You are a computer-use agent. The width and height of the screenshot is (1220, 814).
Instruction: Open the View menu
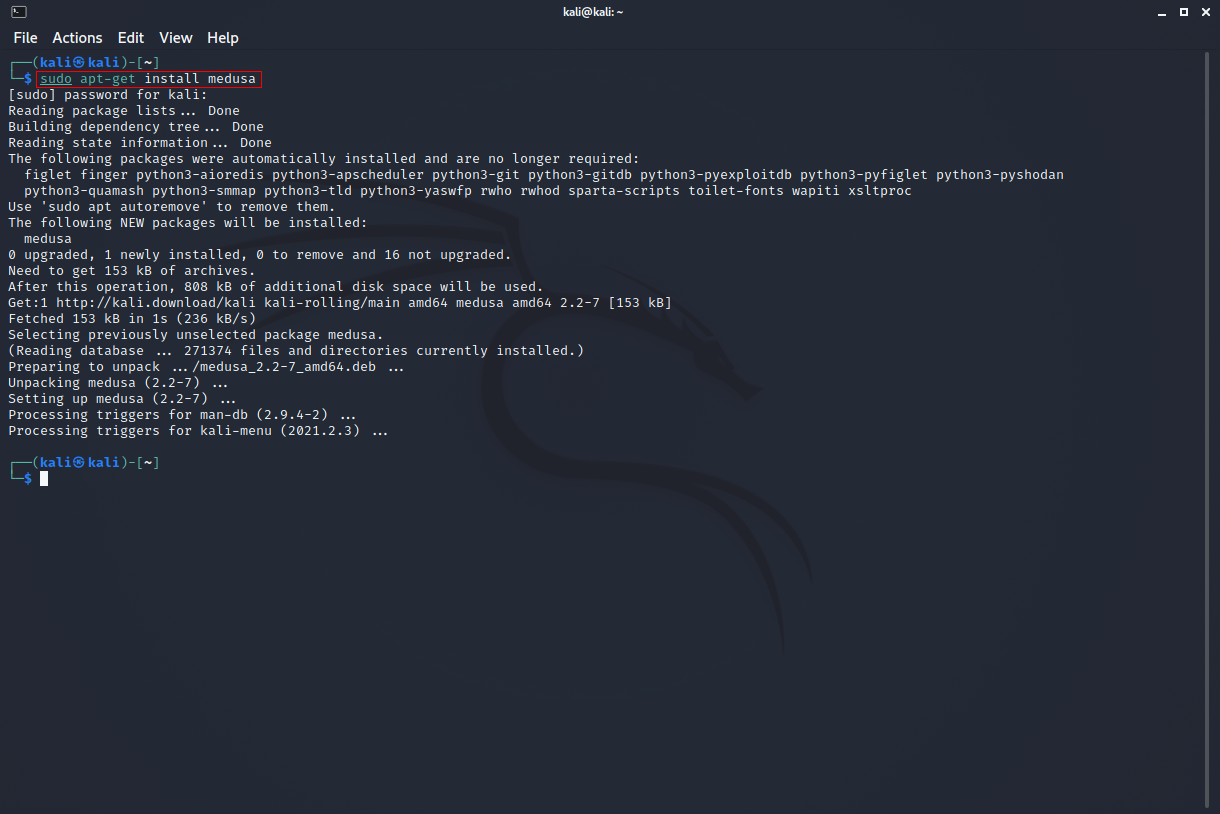(x=175, y=38)
